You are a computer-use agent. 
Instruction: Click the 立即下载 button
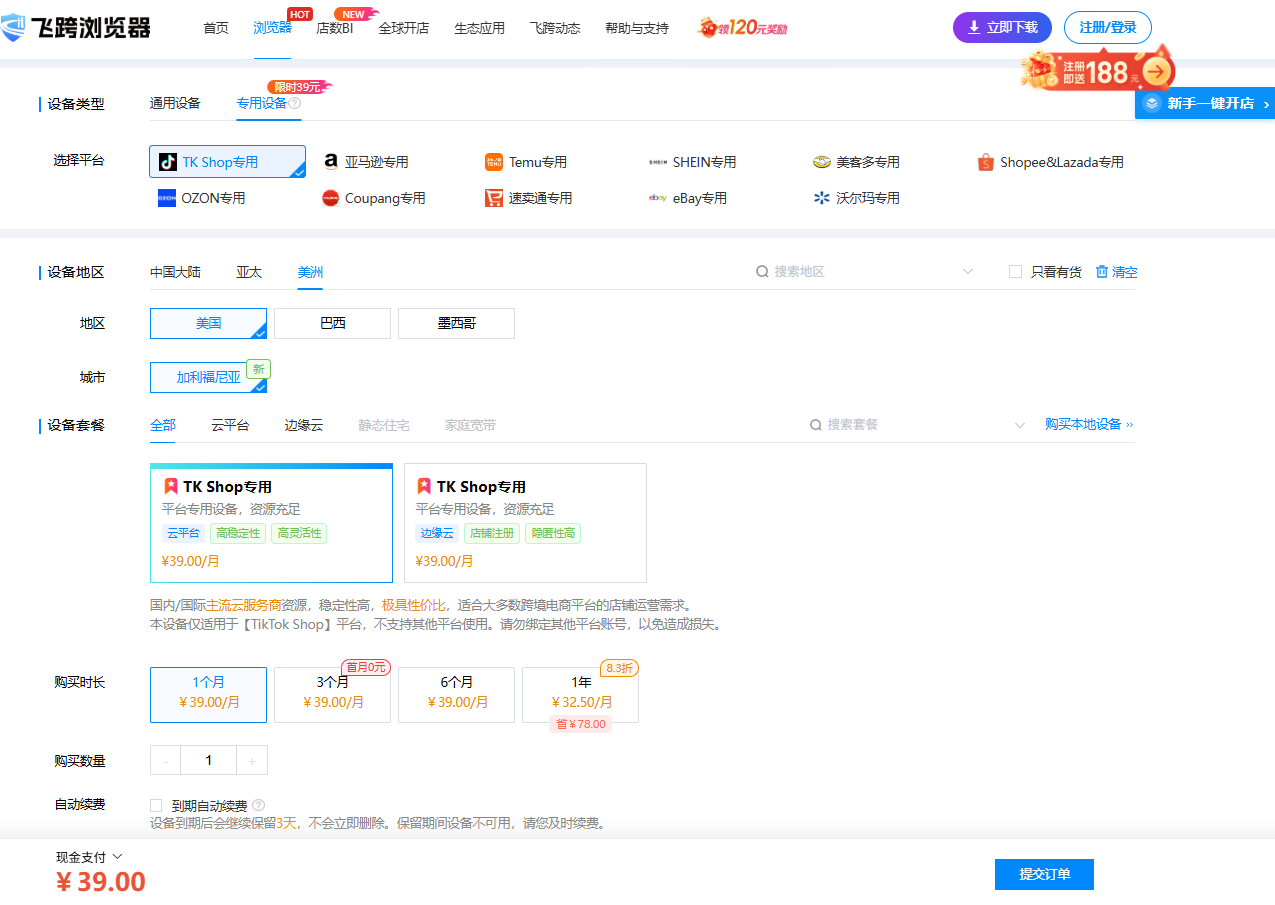point(1002,27)
